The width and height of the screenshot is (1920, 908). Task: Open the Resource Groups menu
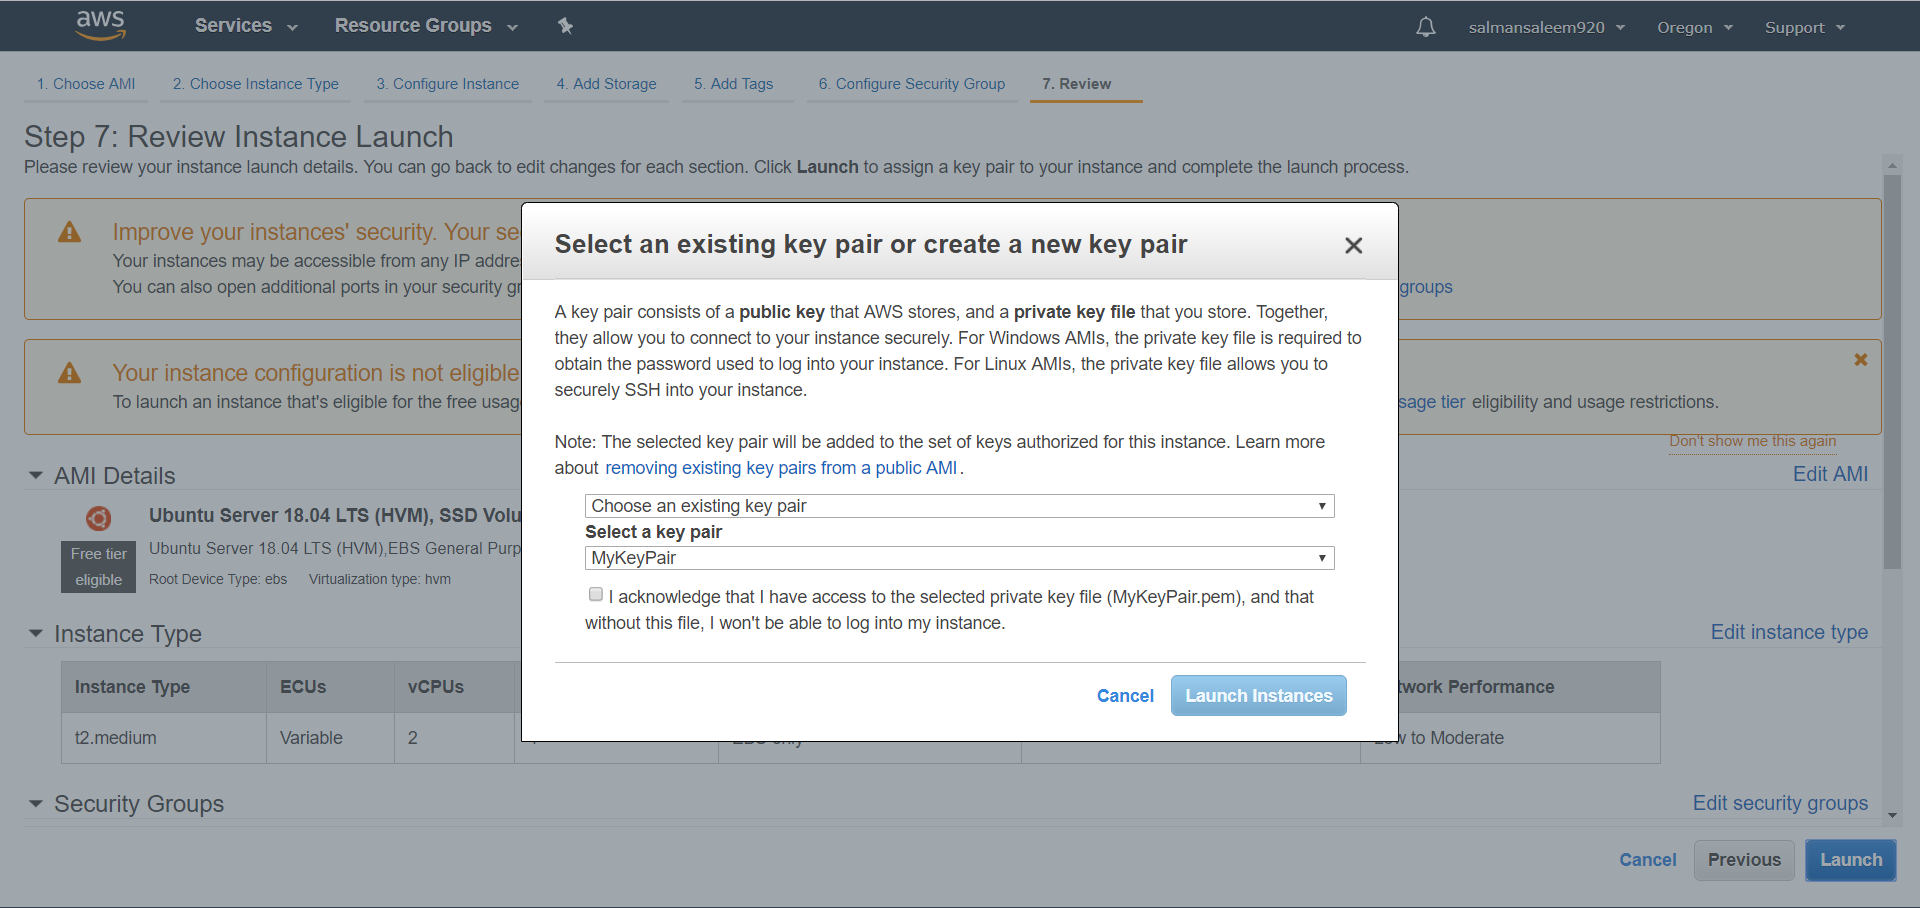pyautogui.click(x=425, y=26)
